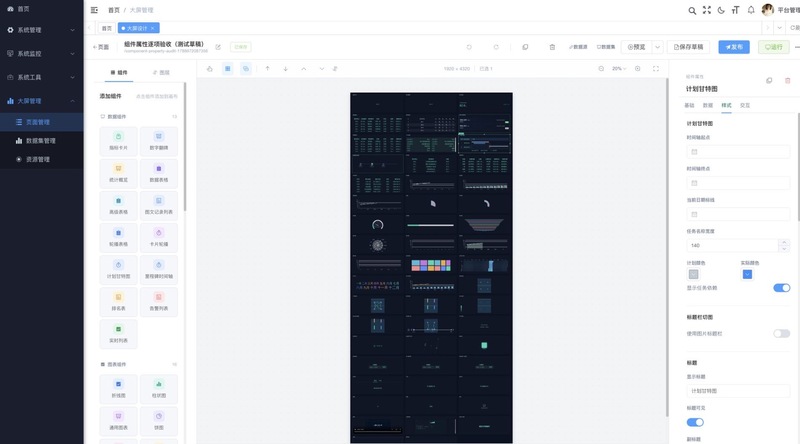Click the red delete icon in properties panel
This screenshot has height=444, width=800.
[787, 81]
